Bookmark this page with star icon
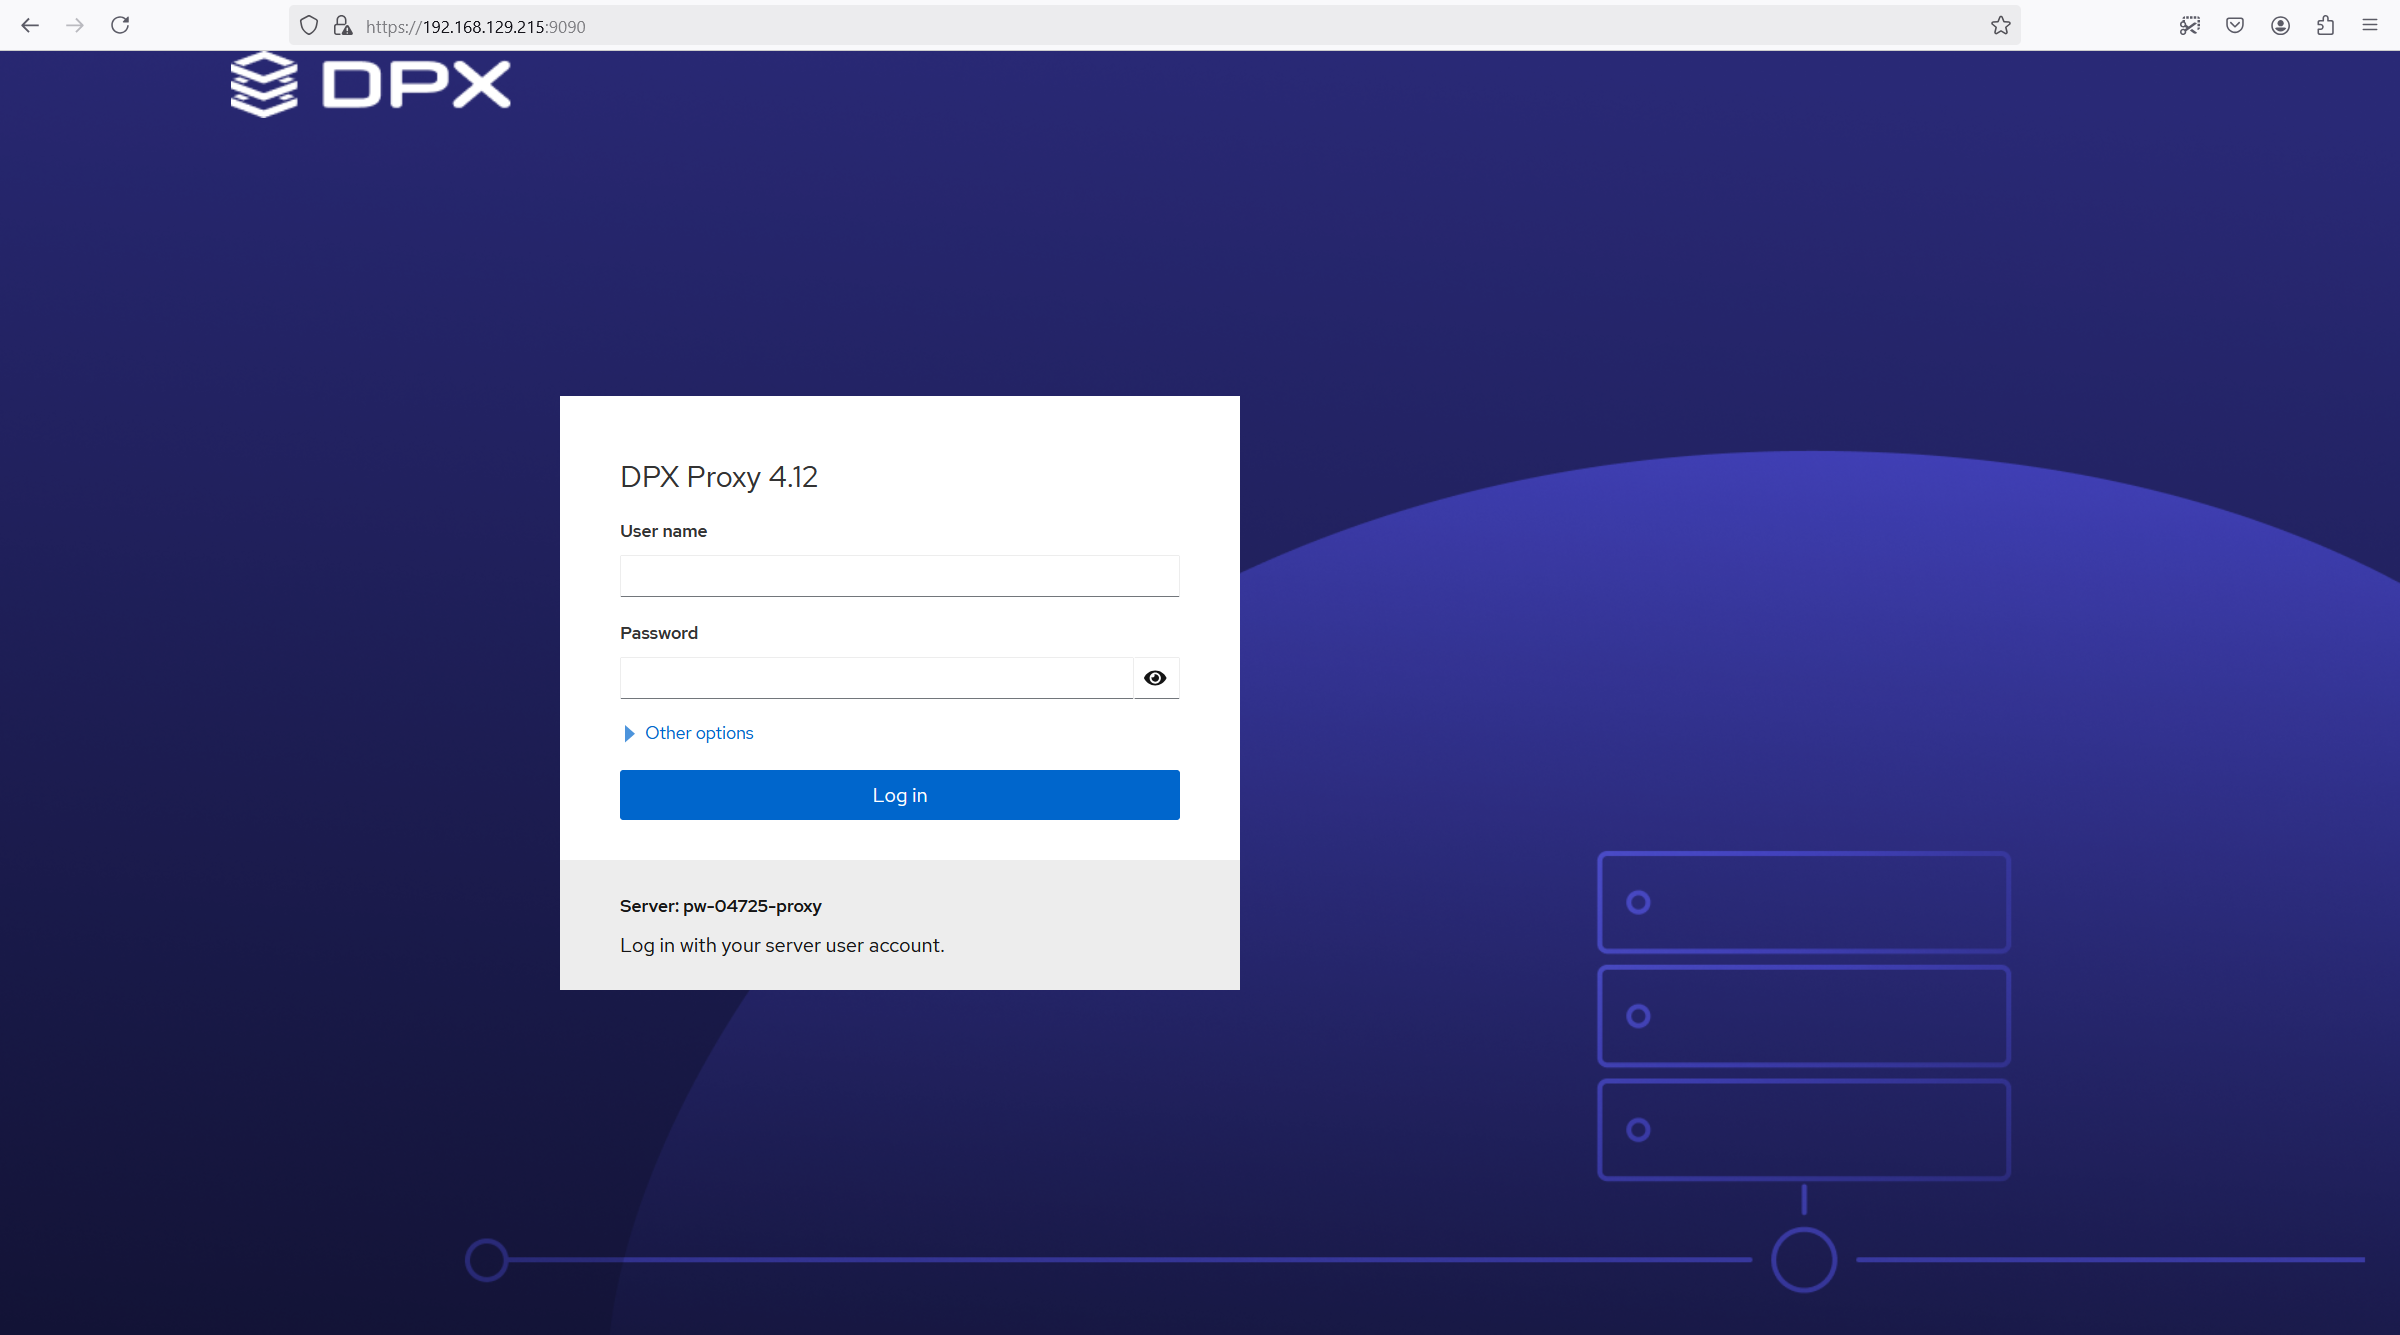Viewport: 2400px width, 1335px height. (x=2000, y=26)
